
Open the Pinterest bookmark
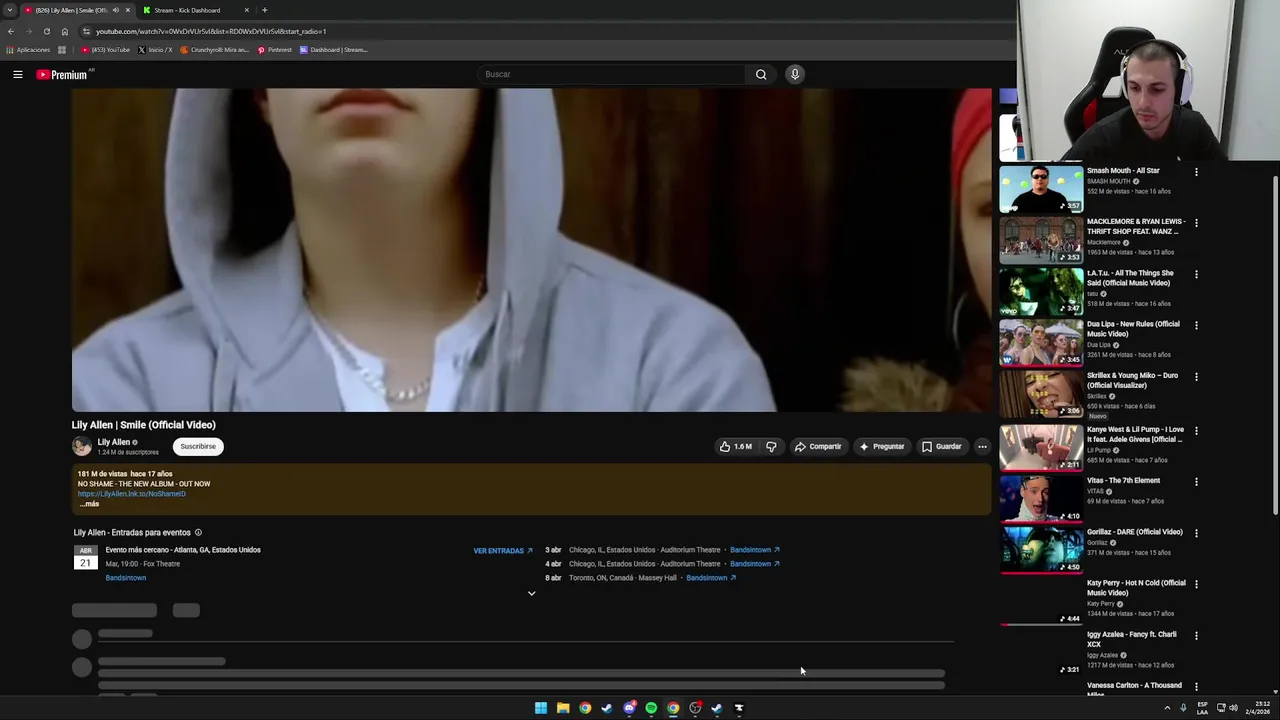point(275,50)
